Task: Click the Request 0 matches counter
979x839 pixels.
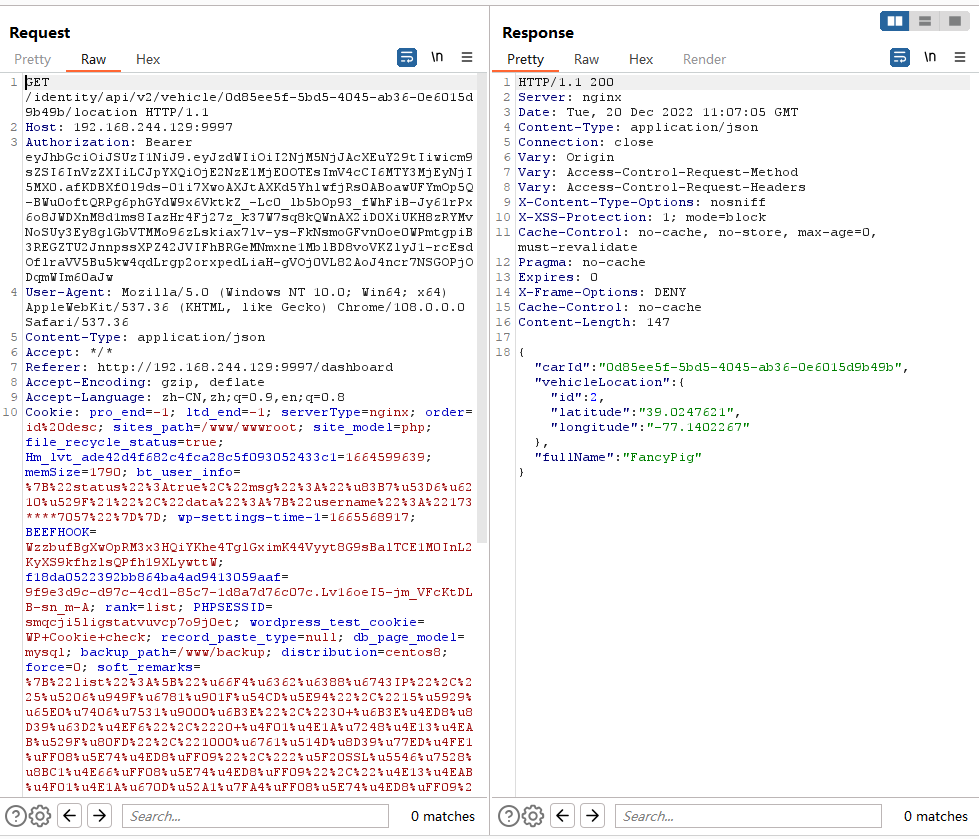Action: coord(443,816)
